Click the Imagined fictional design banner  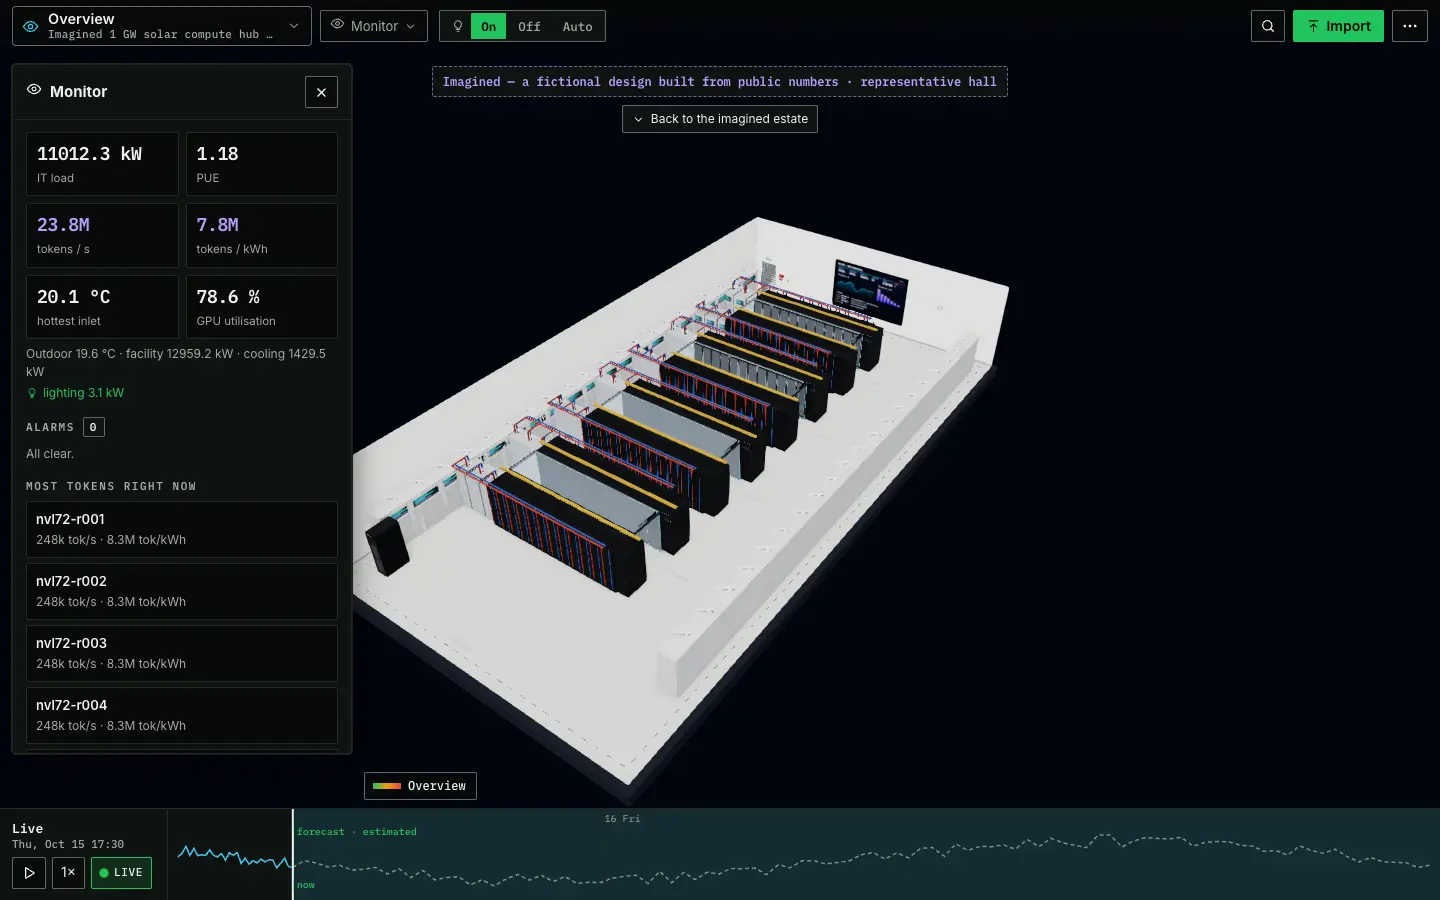pos(720,82)
